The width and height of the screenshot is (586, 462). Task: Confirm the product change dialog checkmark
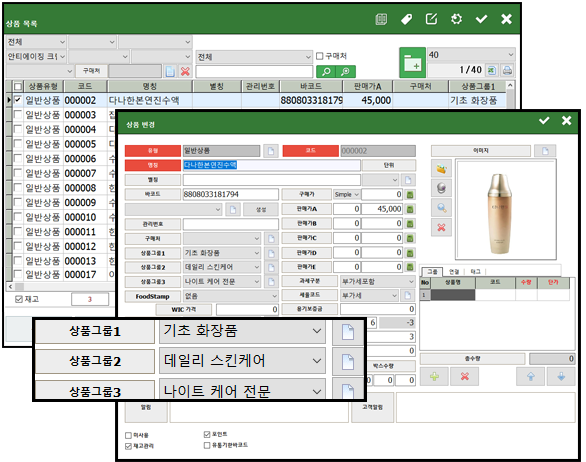544,120
